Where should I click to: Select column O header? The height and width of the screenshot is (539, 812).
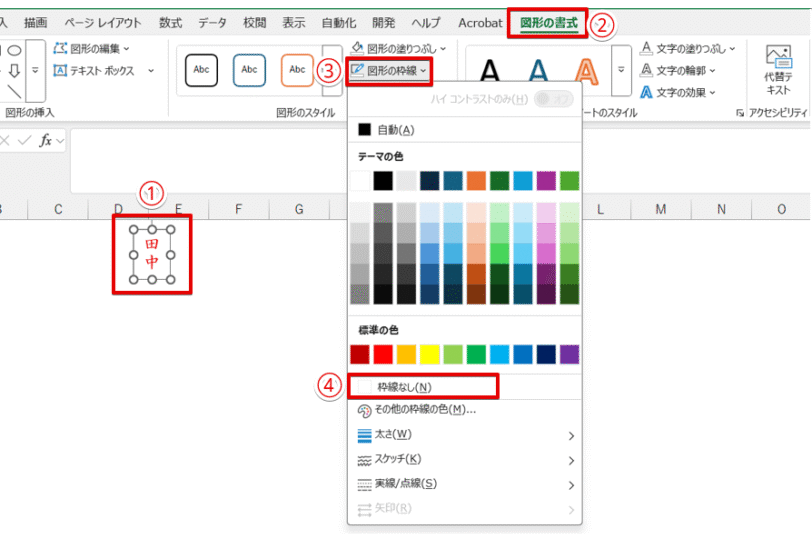[781, 209]
